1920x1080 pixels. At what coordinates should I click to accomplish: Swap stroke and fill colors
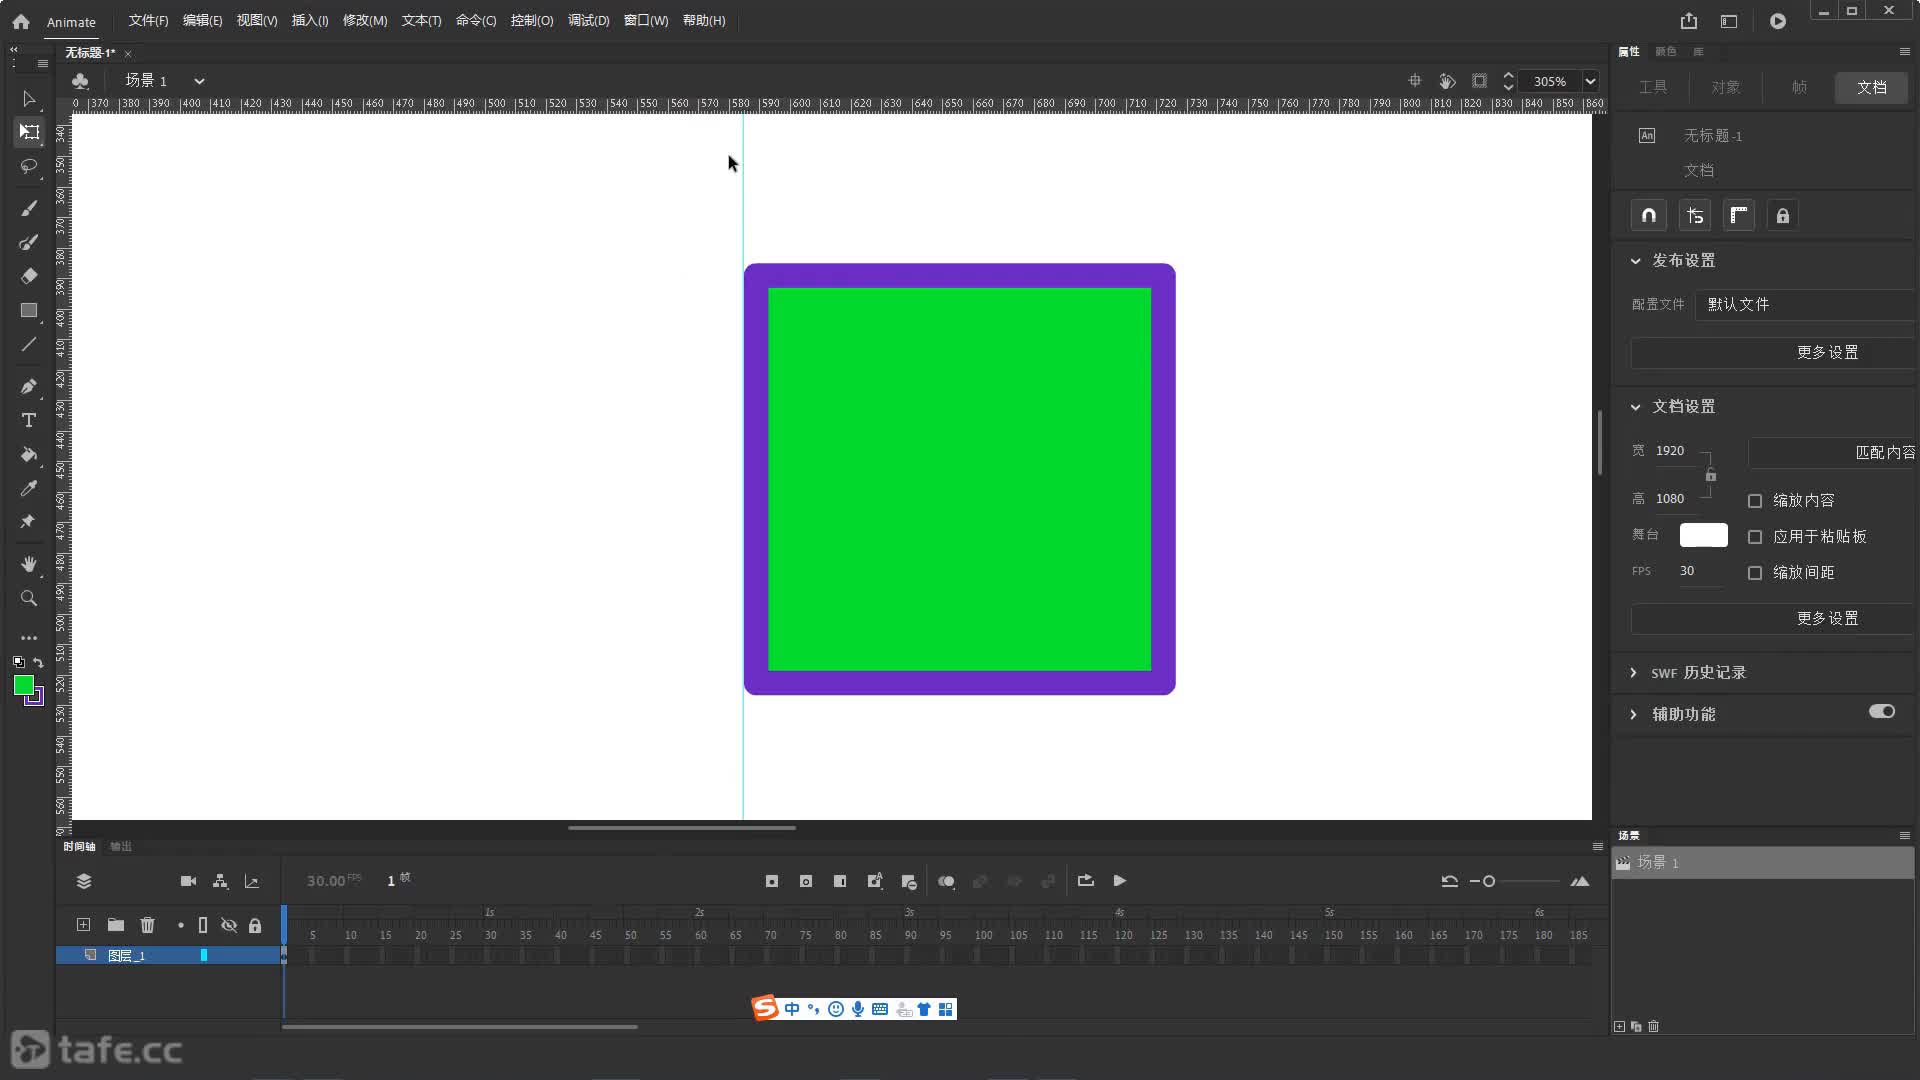38,662
